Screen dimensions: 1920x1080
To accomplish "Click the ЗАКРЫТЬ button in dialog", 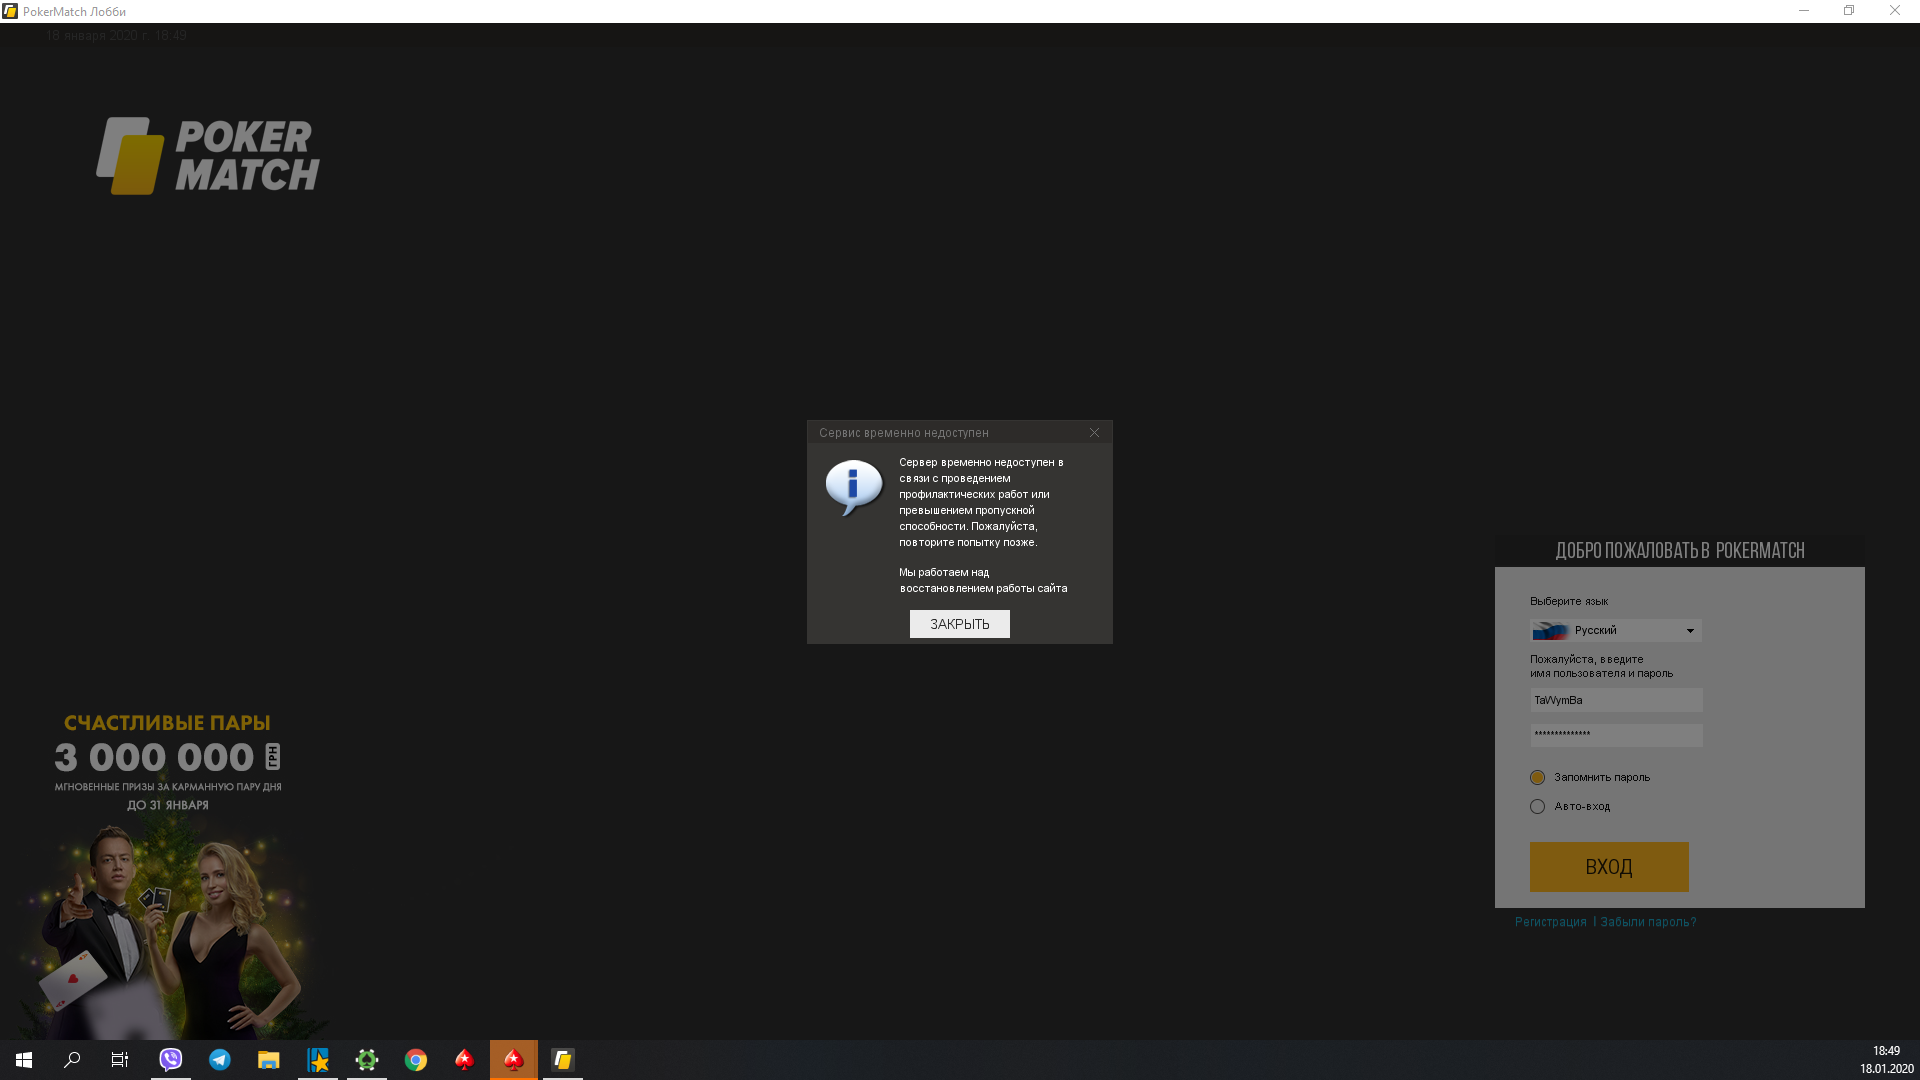I will (959, 624).
